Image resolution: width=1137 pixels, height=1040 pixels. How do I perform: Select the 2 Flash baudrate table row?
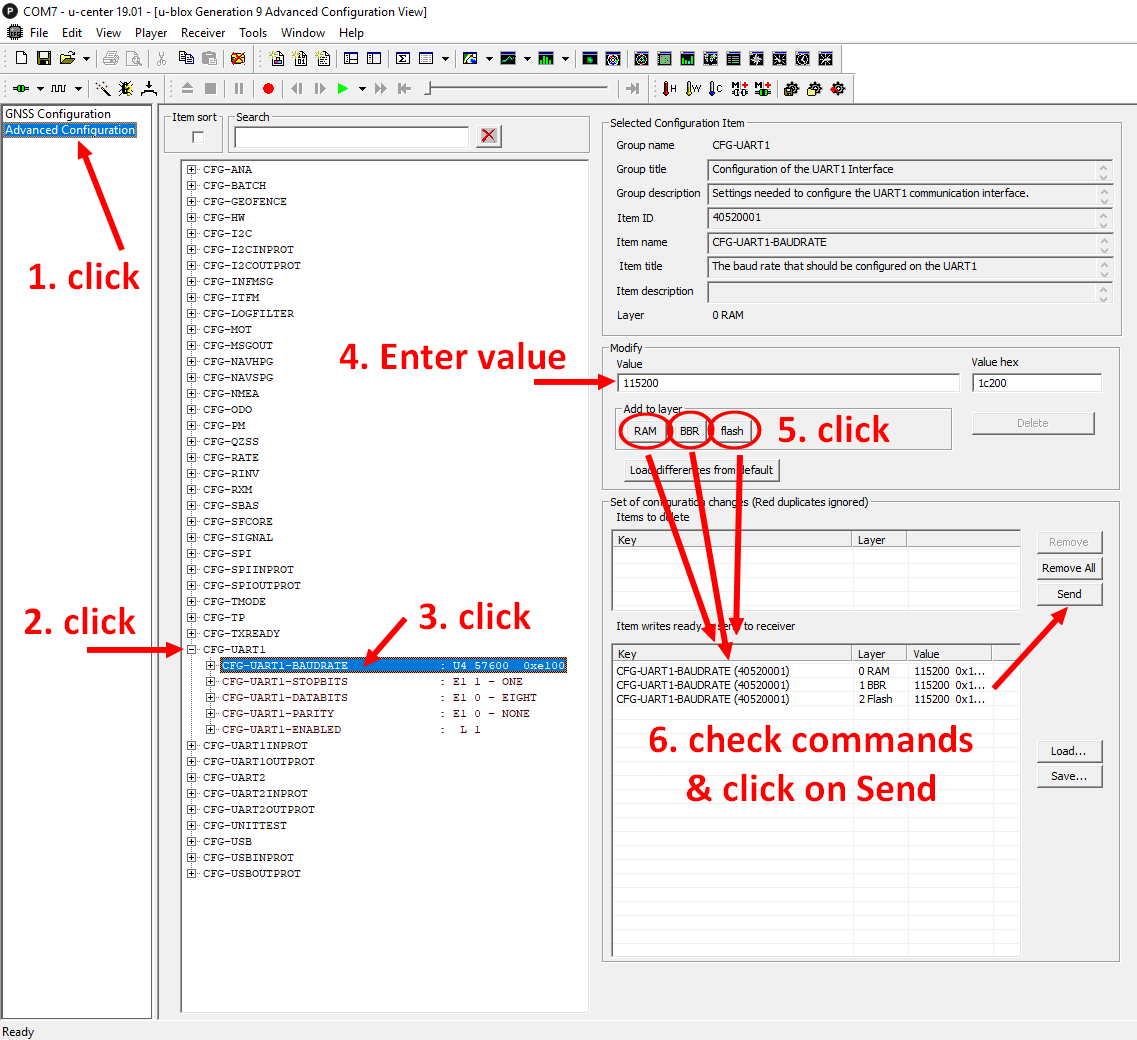tap(801, 699)
